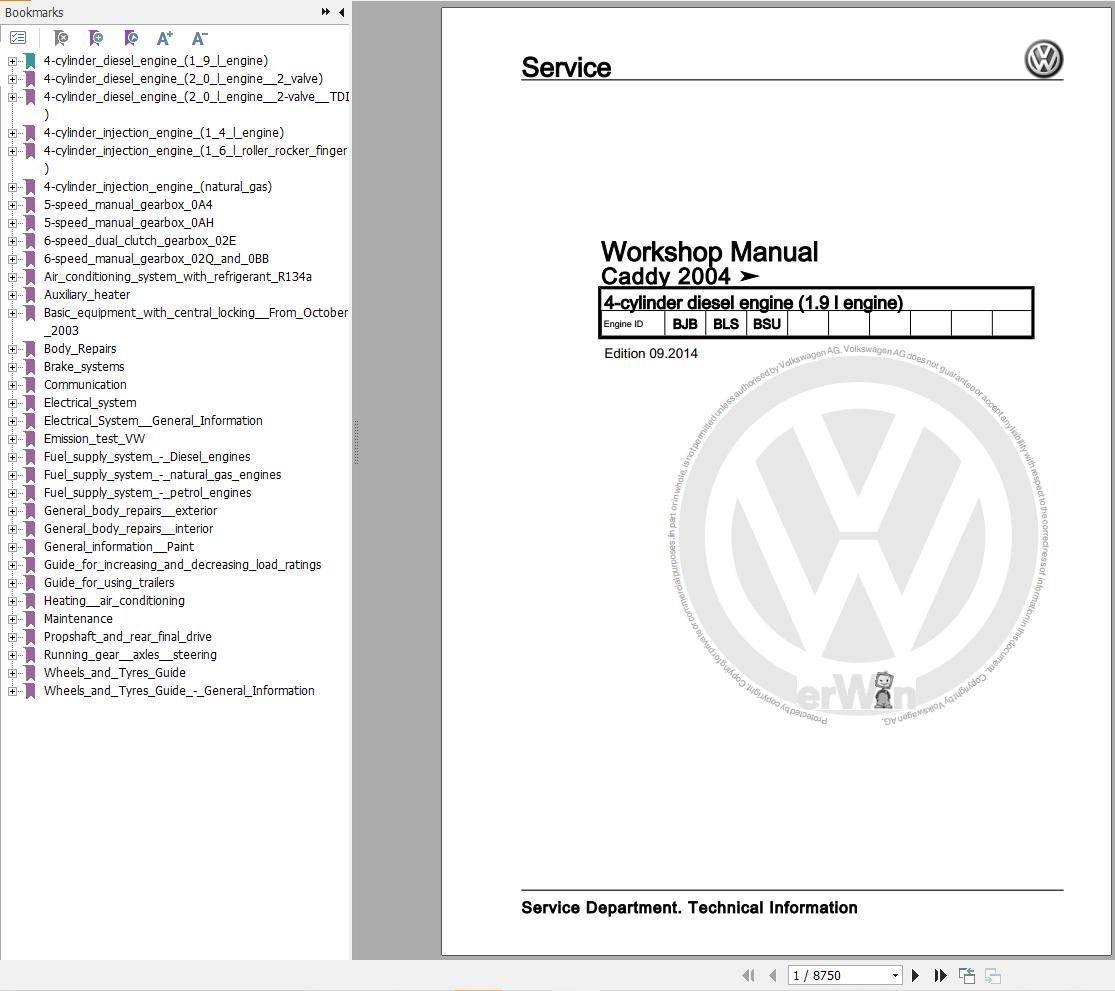1115x991 pixels.
Task: Click the bookmark options list icon
Action: tap(18, 38)
